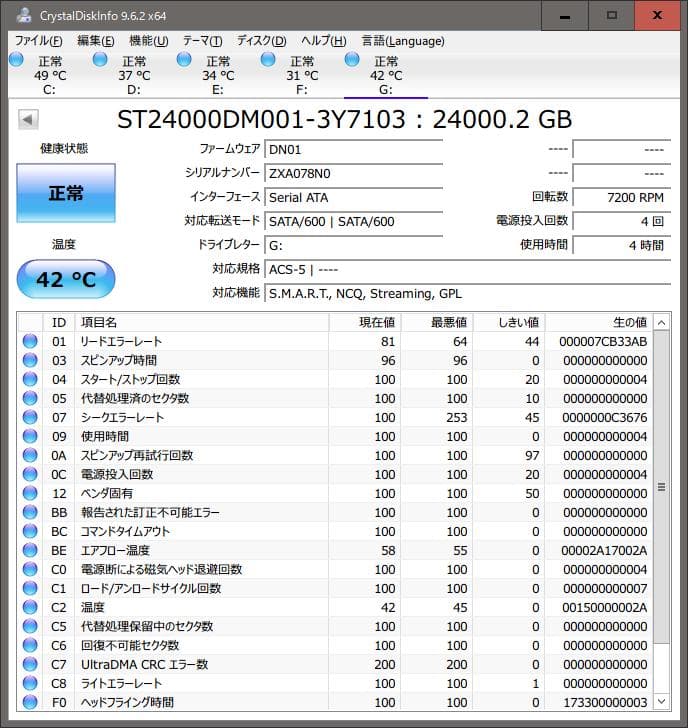Open the 機能(U) menu
The width and height of the screenshot is (688, 728).
tap(149, 41)
